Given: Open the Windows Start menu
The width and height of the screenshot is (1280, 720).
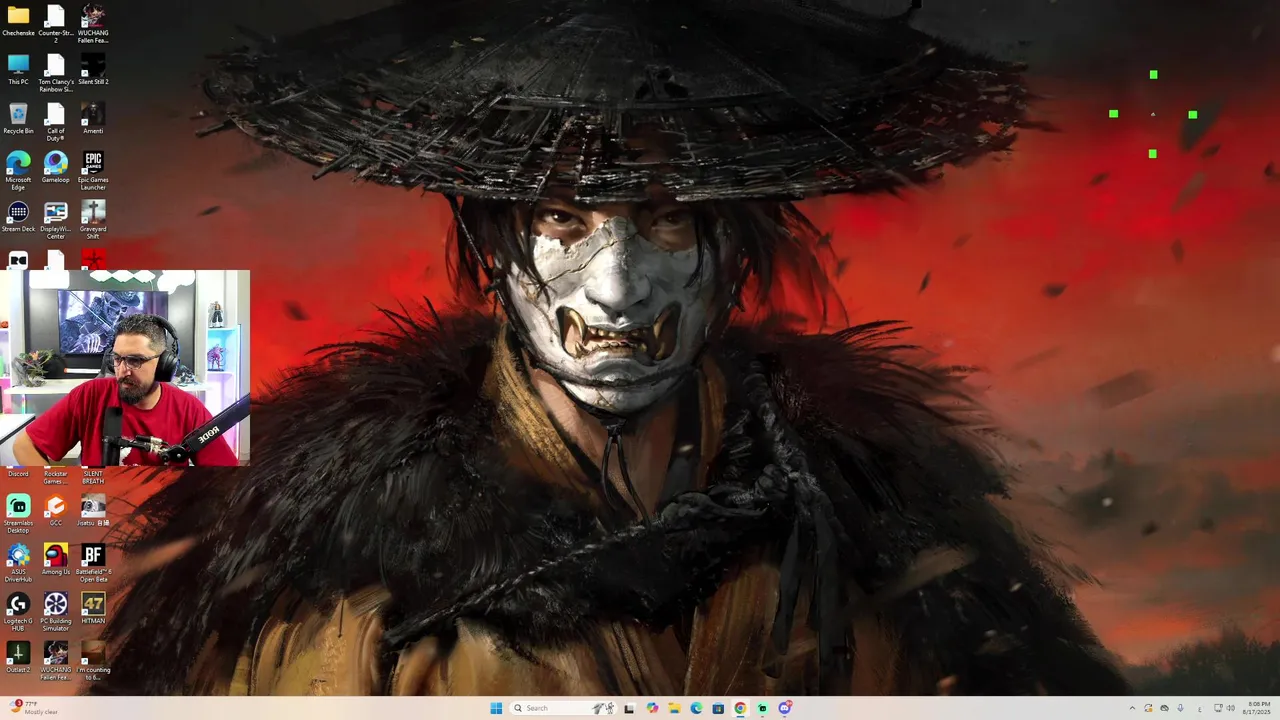Looking at the screenshot, I should click(496, 708).
